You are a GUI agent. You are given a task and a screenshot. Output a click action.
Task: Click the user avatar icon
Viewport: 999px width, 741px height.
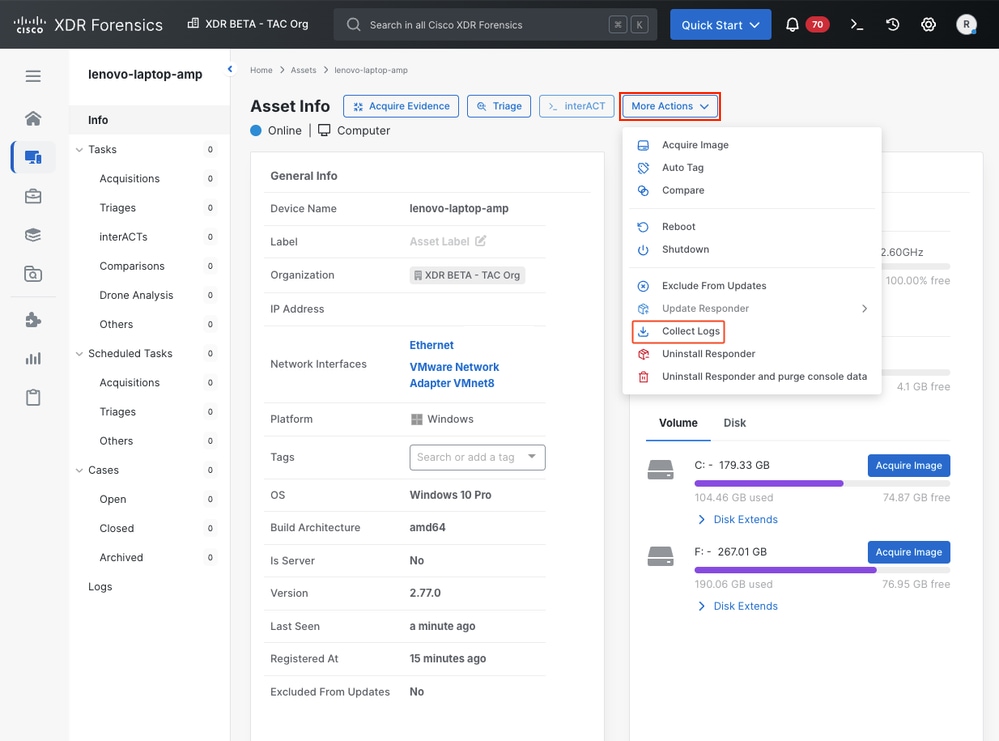[966, 25]
